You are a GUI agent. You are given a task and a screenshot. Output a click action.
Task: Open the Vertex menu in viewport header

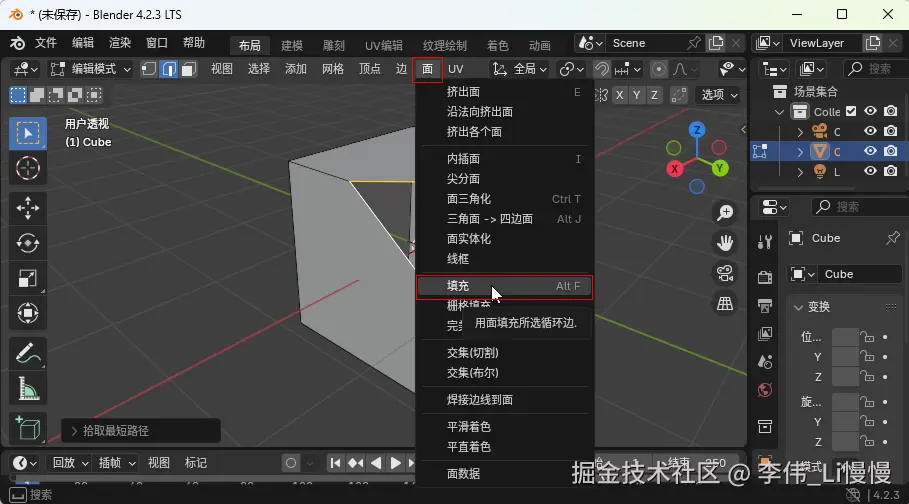pos(369,69)
